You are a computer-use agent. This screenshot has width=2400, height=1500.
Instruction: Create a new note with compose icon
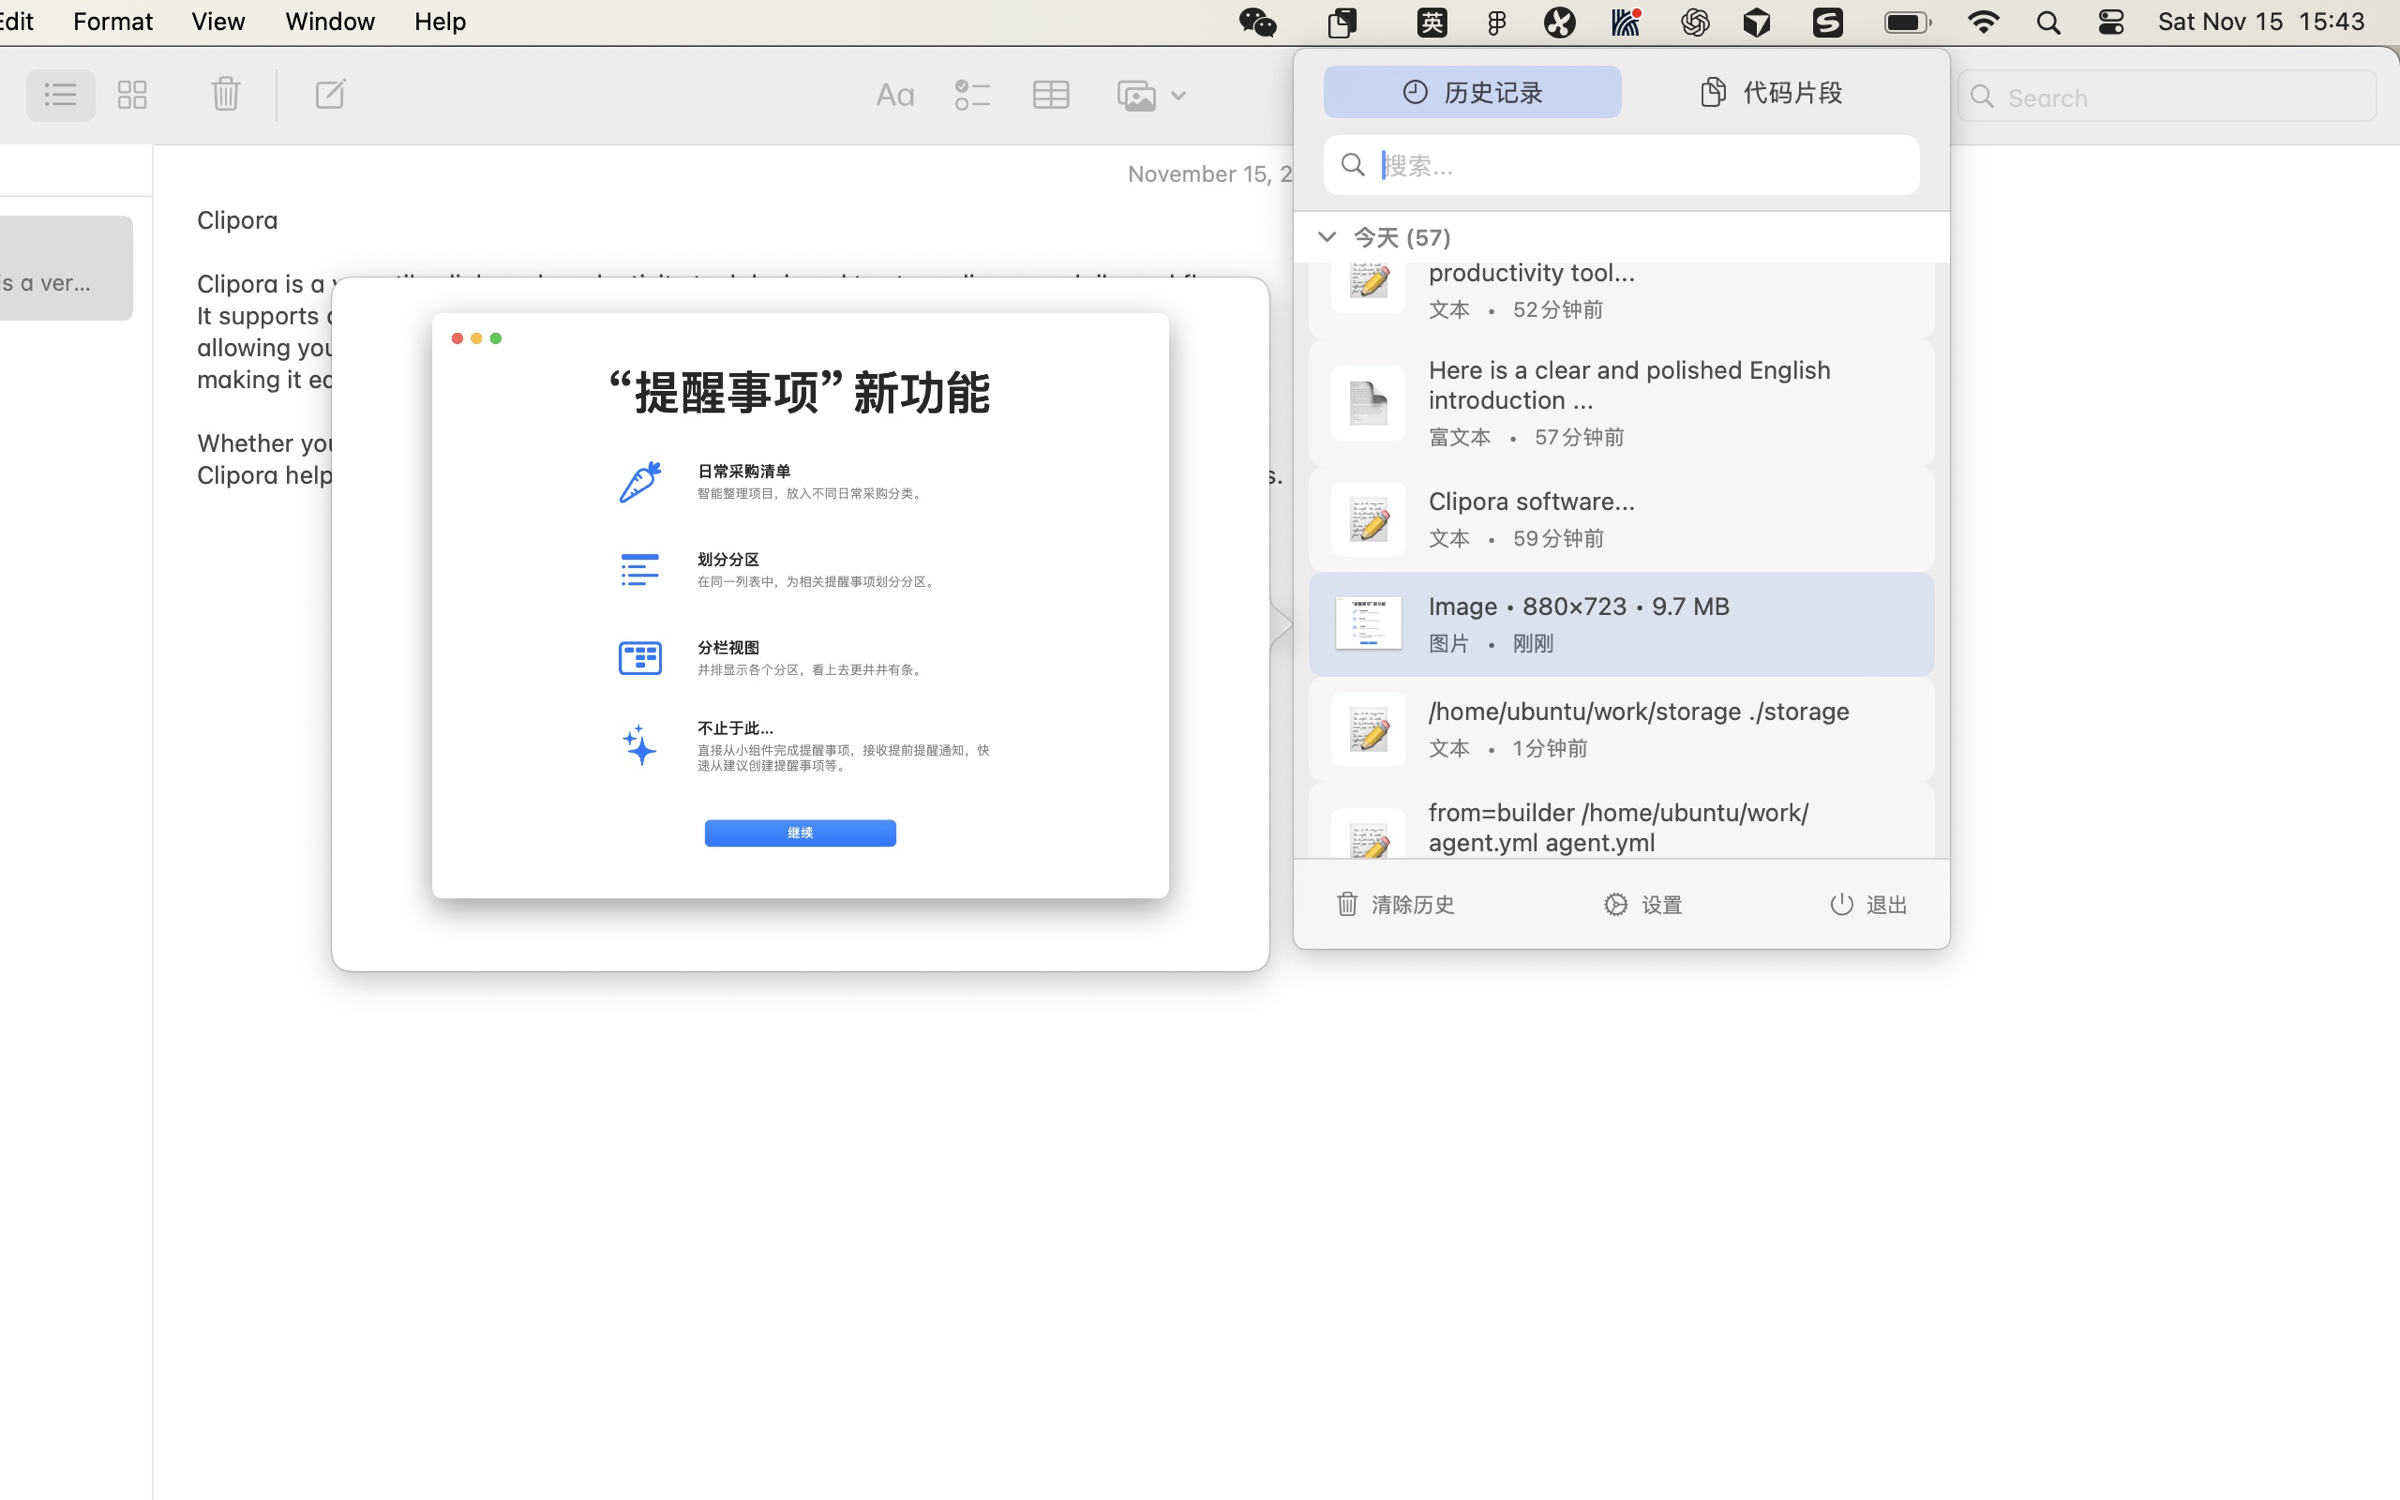click(330, 95)
